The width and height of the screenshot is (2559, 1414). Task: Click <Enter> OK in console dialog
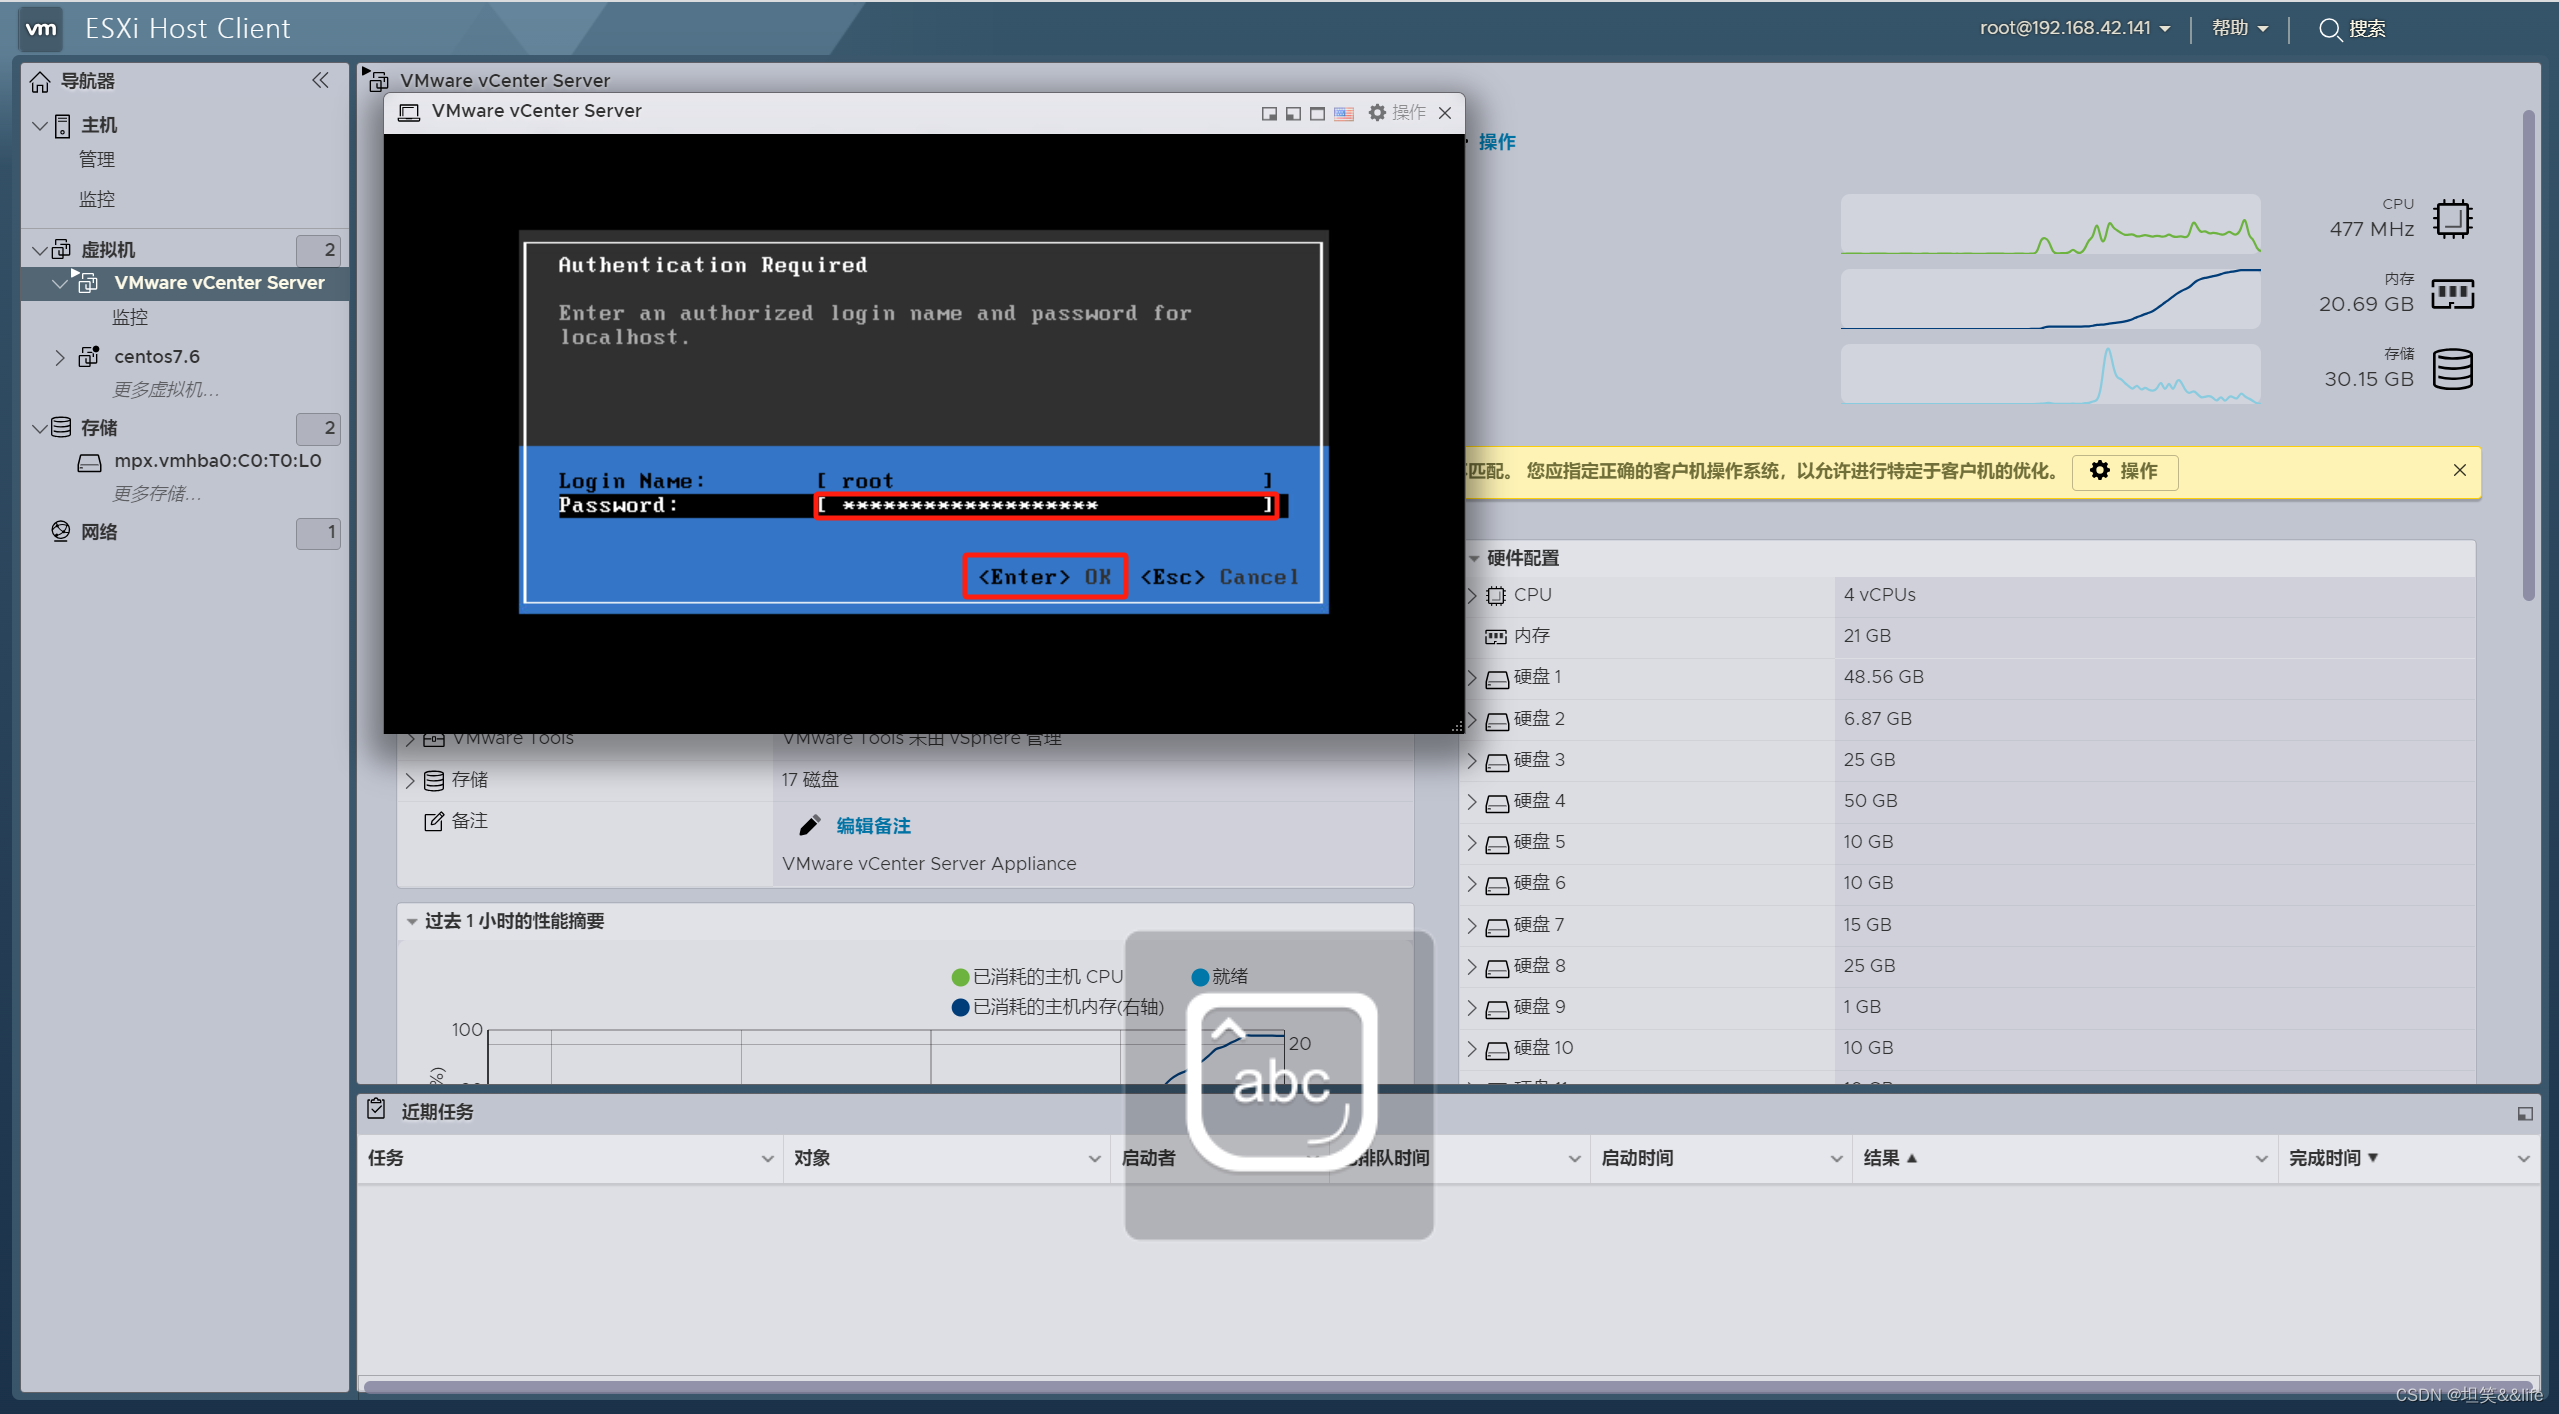[x=1045, y=577]
